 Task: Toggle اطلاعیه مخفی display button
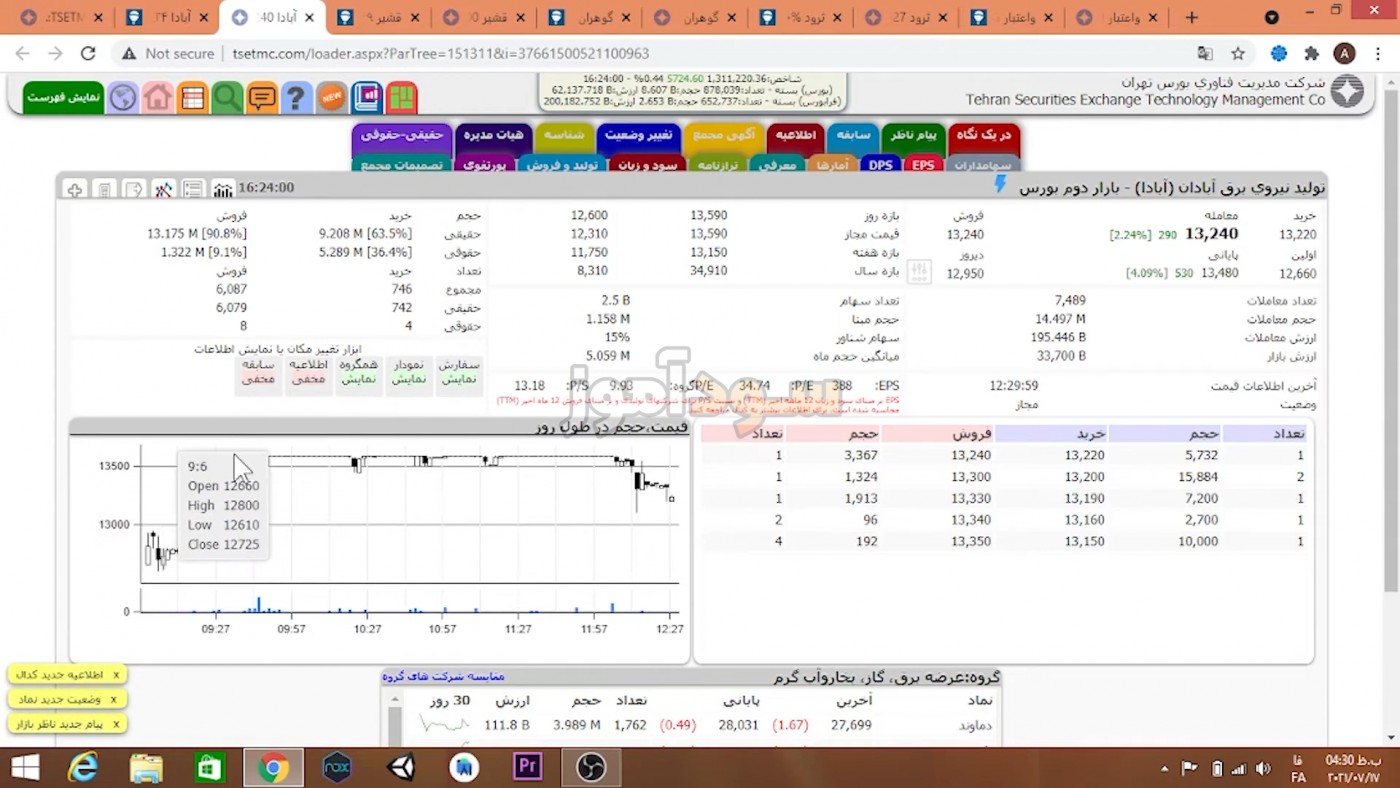[x=309, y=373]
